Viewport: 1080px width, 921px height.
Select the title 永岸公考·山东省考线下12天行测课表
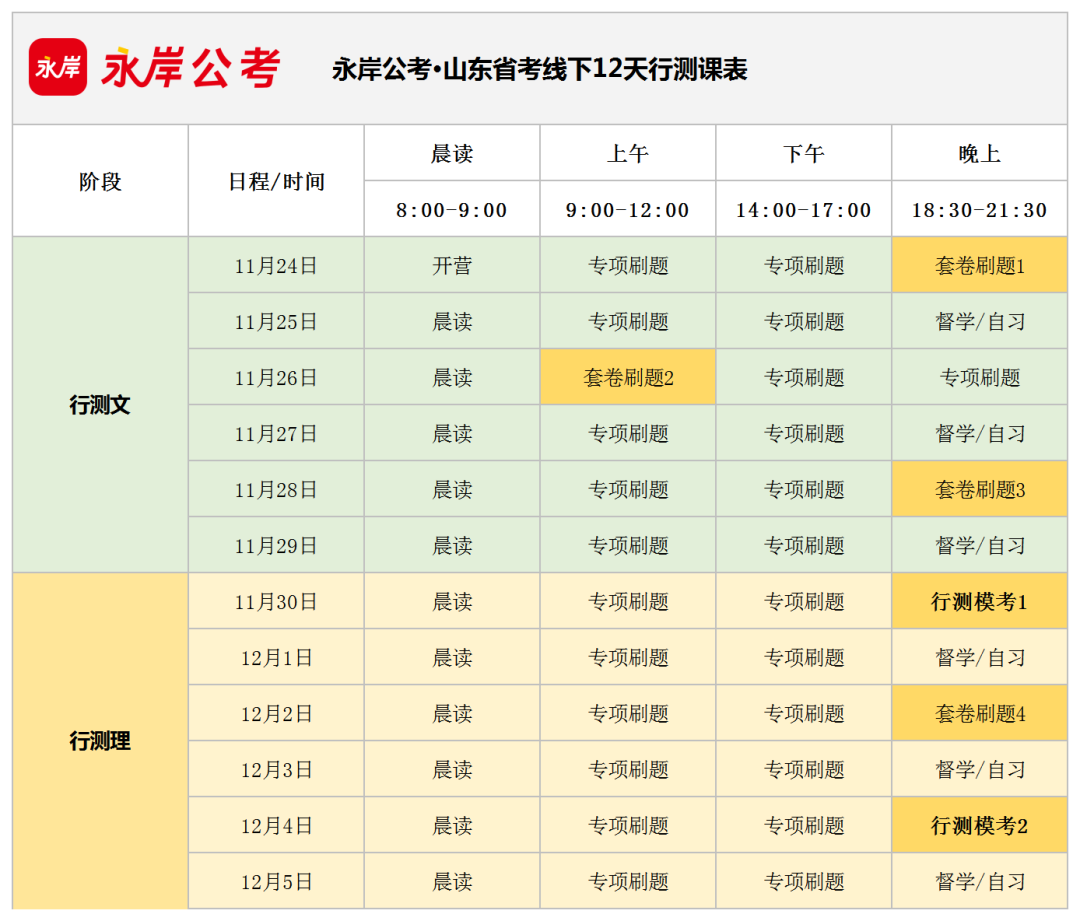point(539,69)
